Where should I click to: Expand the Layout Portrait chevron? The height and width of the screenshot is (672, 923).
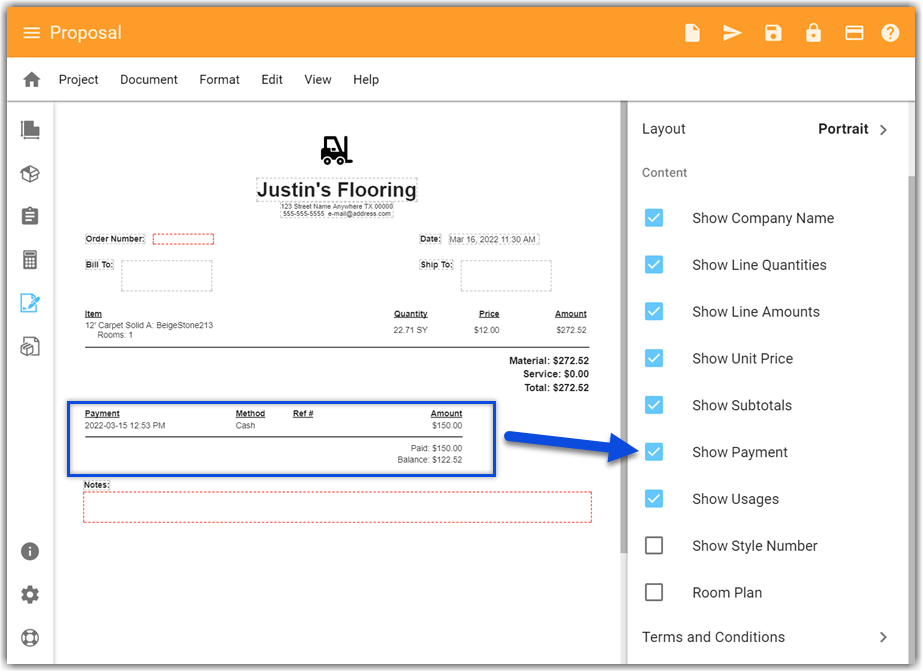883,129
